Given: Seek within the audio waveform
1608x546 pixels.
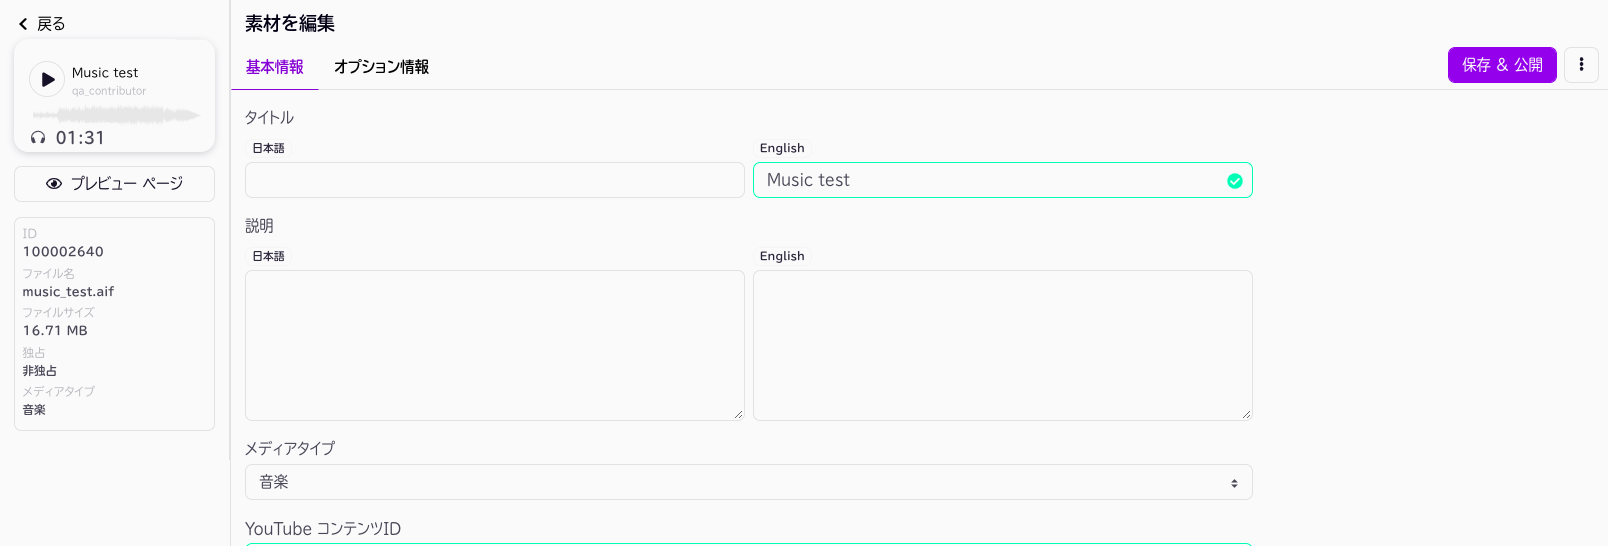Looking at the screenshot, I should 116,115.
